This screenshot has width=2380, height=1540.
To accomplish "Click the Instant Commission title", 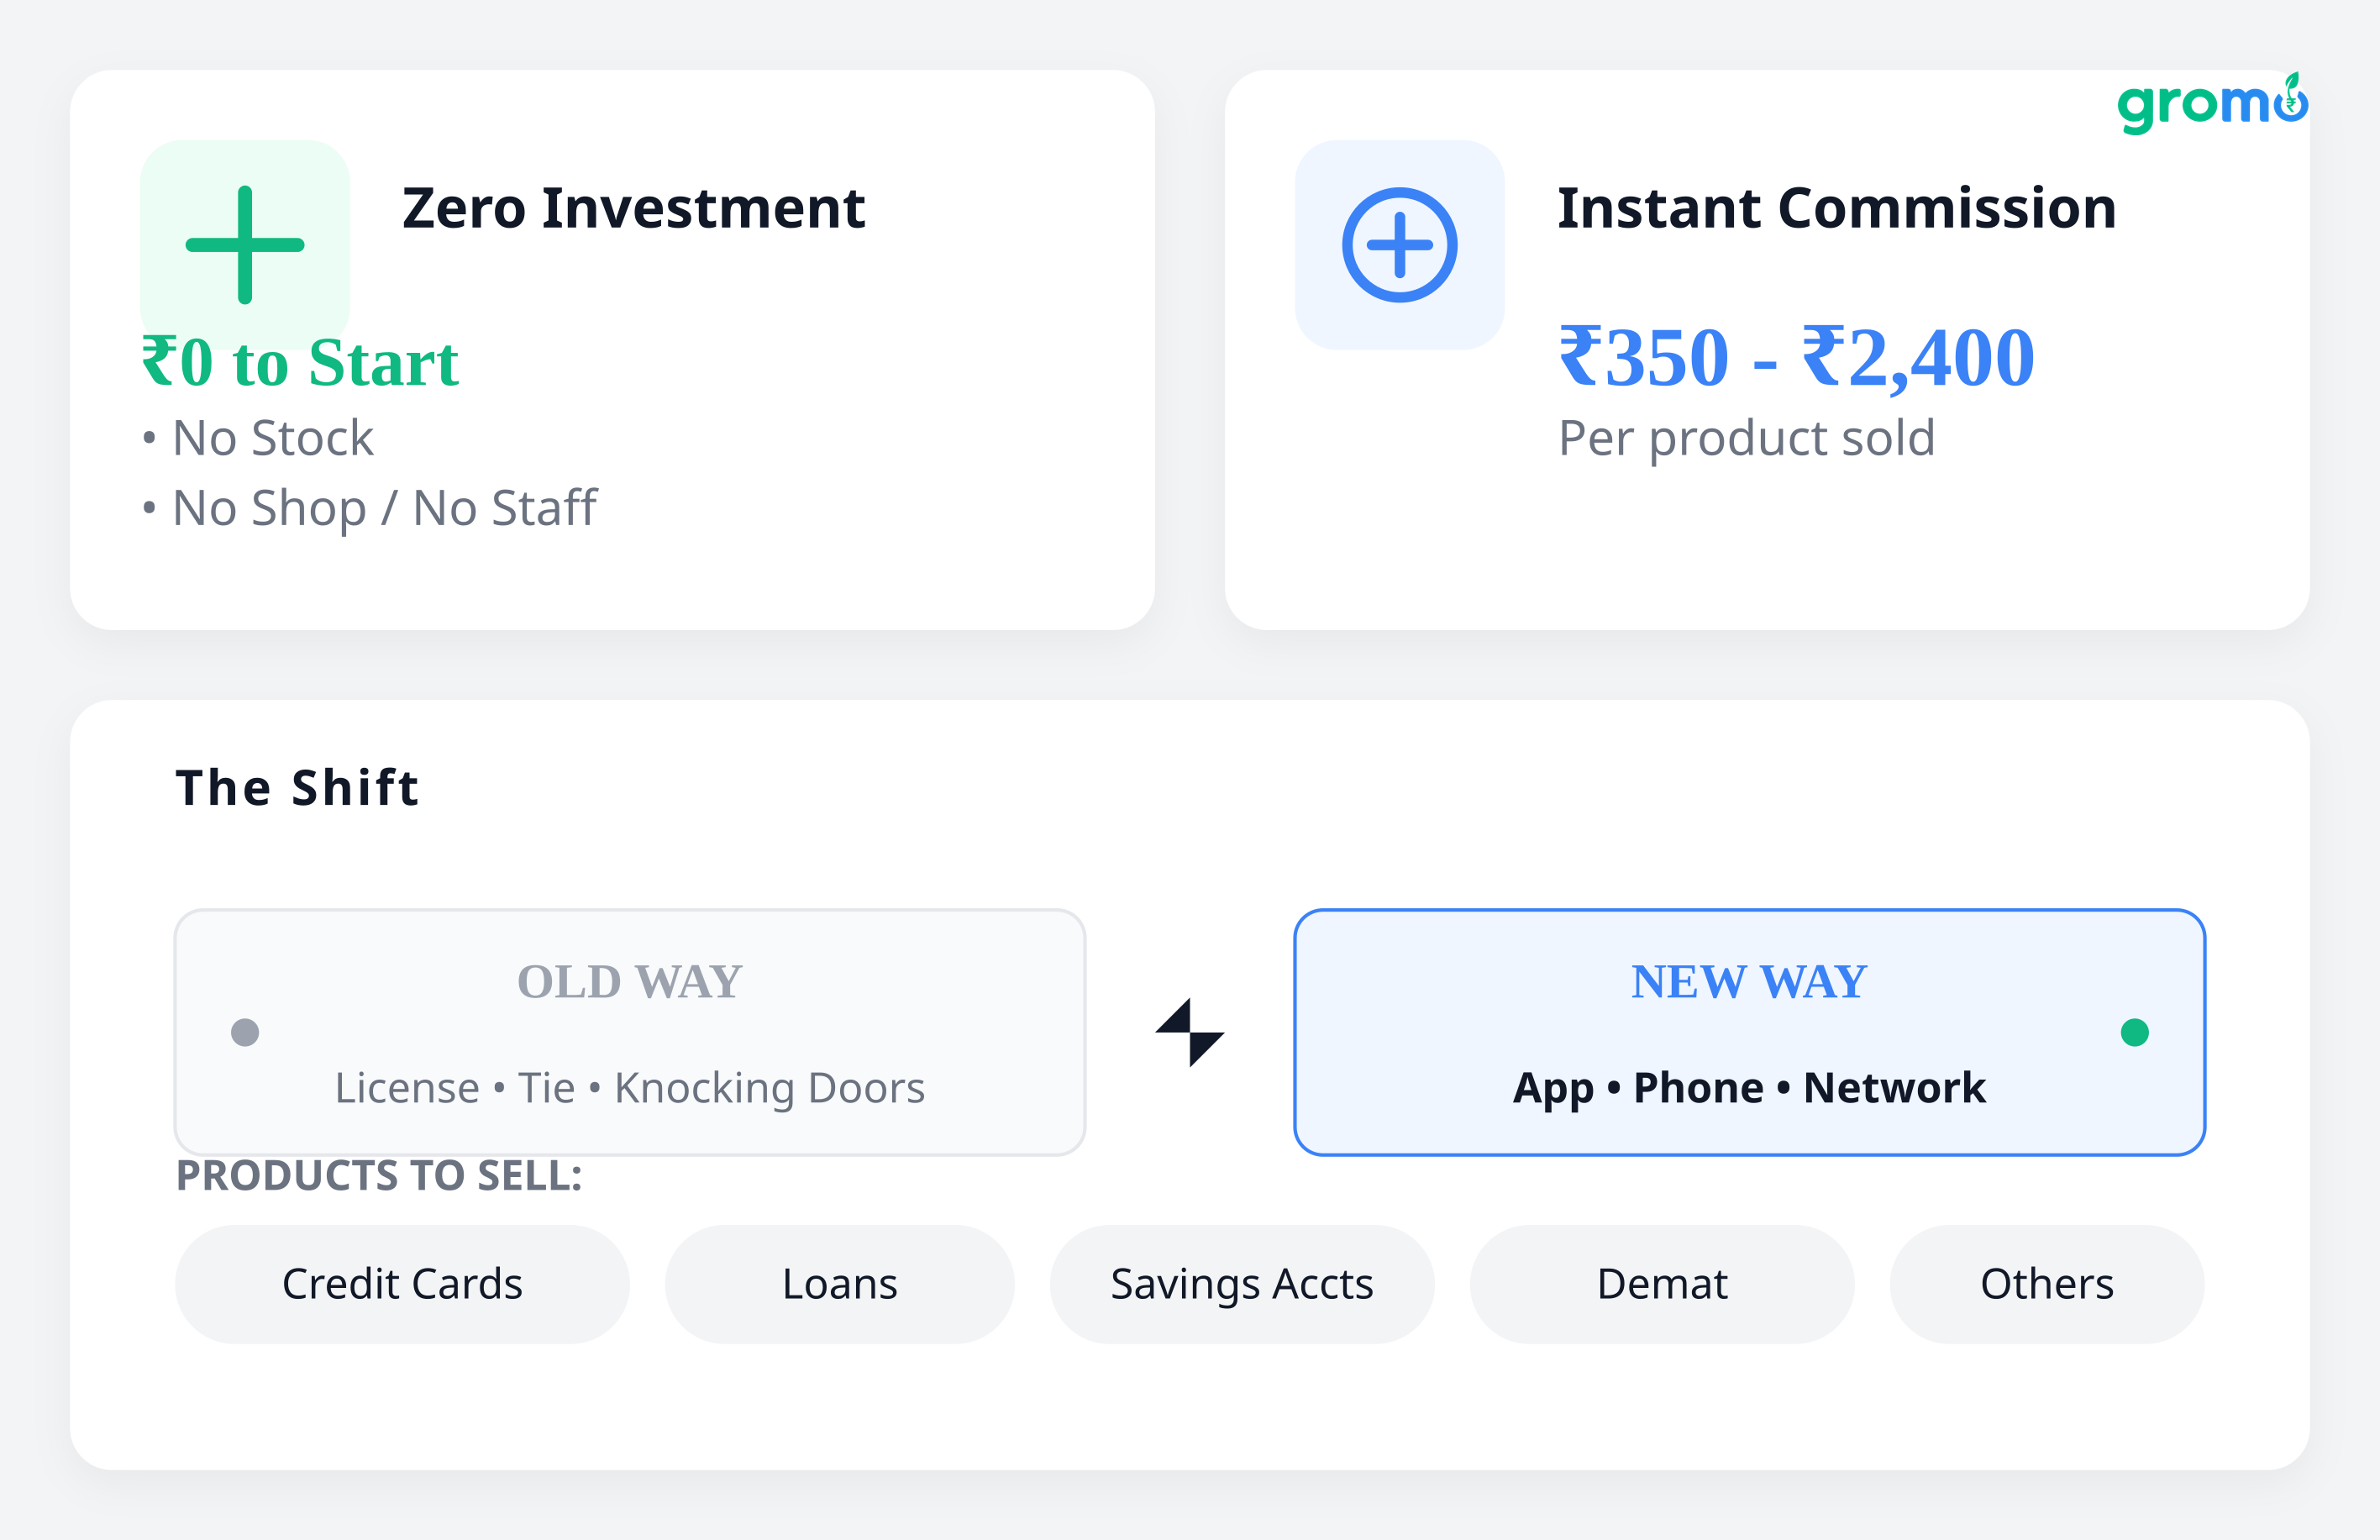I will click(1836, 208).
